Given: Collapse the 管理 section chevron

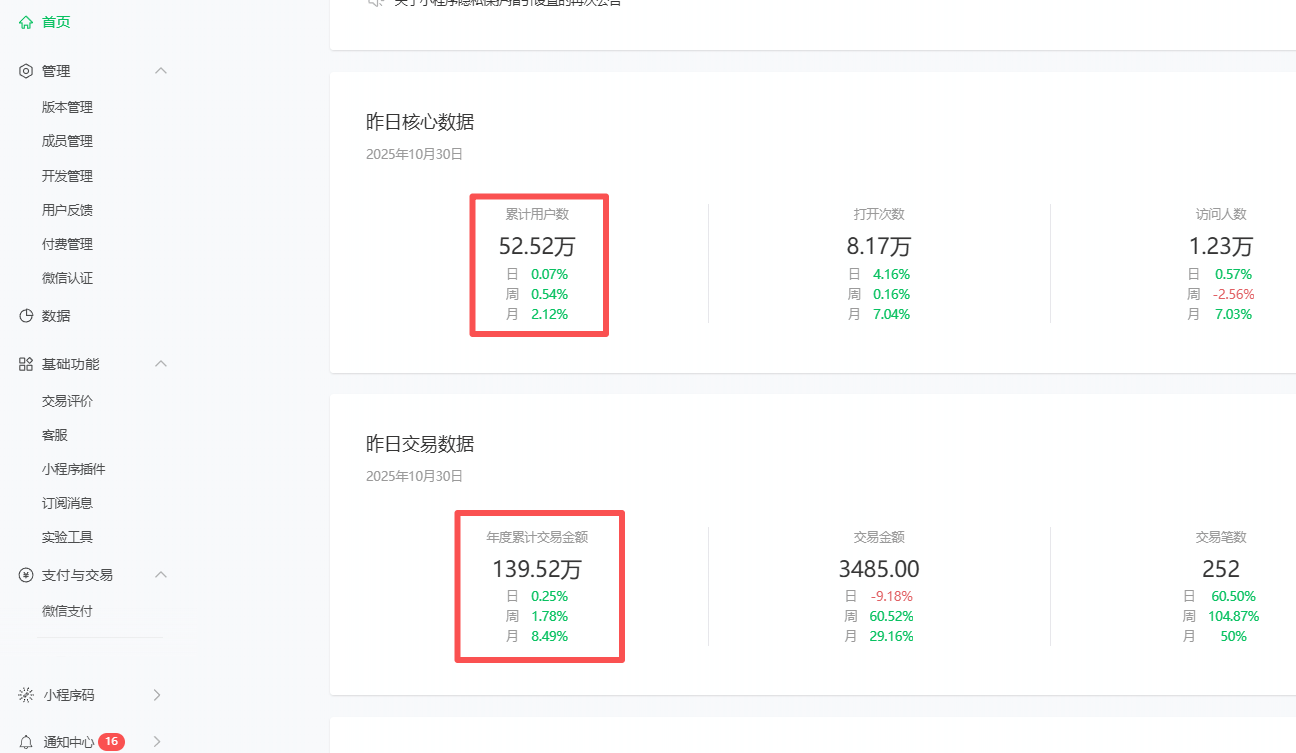Looking at the screenshot, I should click(x=160, y=71).
